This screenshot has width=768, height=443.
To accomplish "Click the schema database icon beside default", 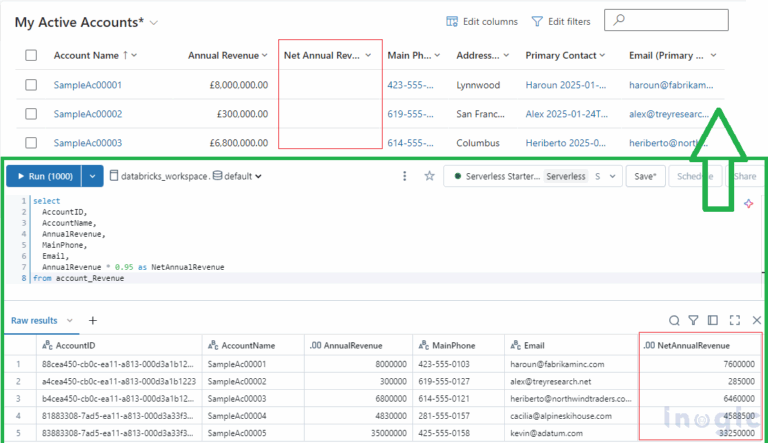I will click(217, 176).
